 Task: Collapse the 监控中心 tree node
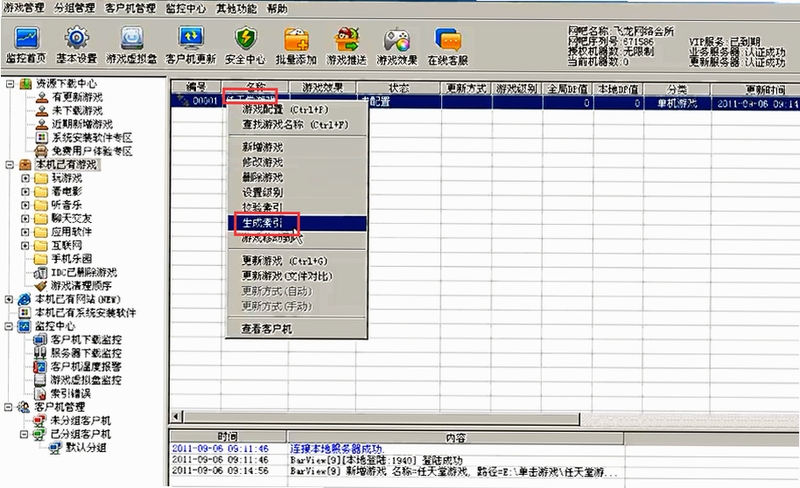(9, 326)
